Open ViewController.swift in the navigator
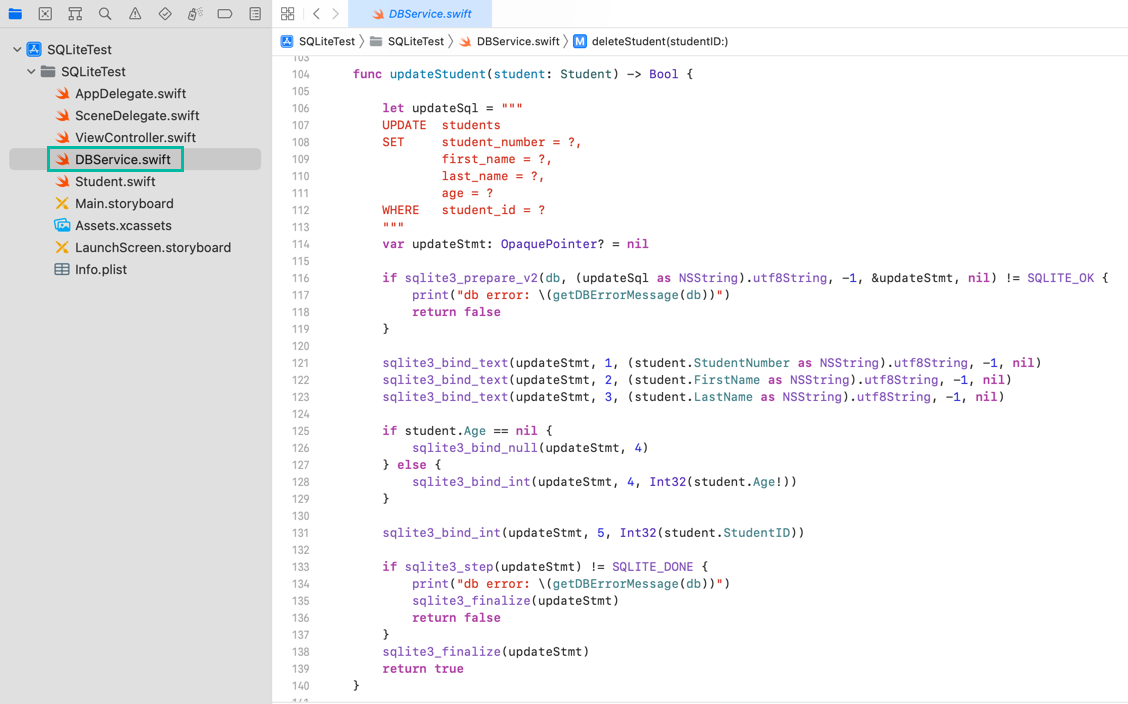1128x704 pixels. pos(135,137)
